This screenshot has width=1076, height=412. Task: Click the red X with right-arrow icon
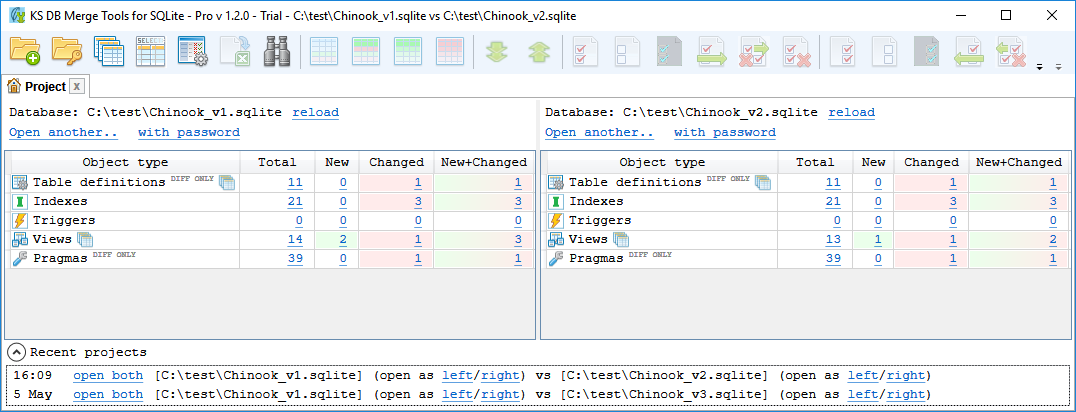[x=753, y=52]
